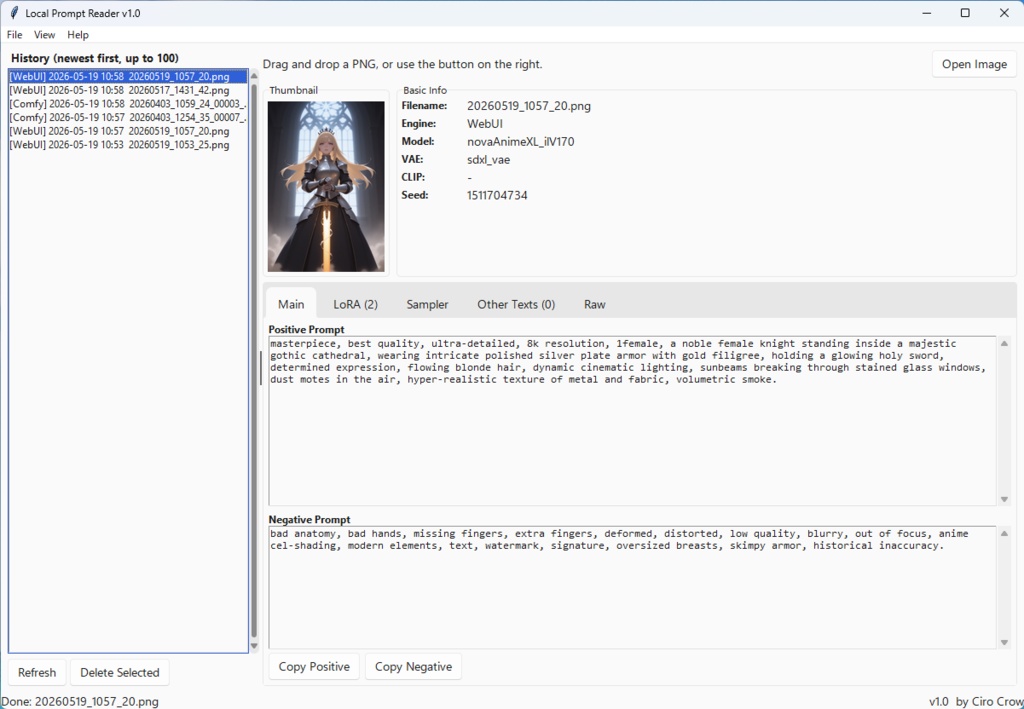Click Negative Prompt scrollbar down arrow
Image resolution: width=1024 pixels, height=709 pixels.
[x=1004, y=642]
